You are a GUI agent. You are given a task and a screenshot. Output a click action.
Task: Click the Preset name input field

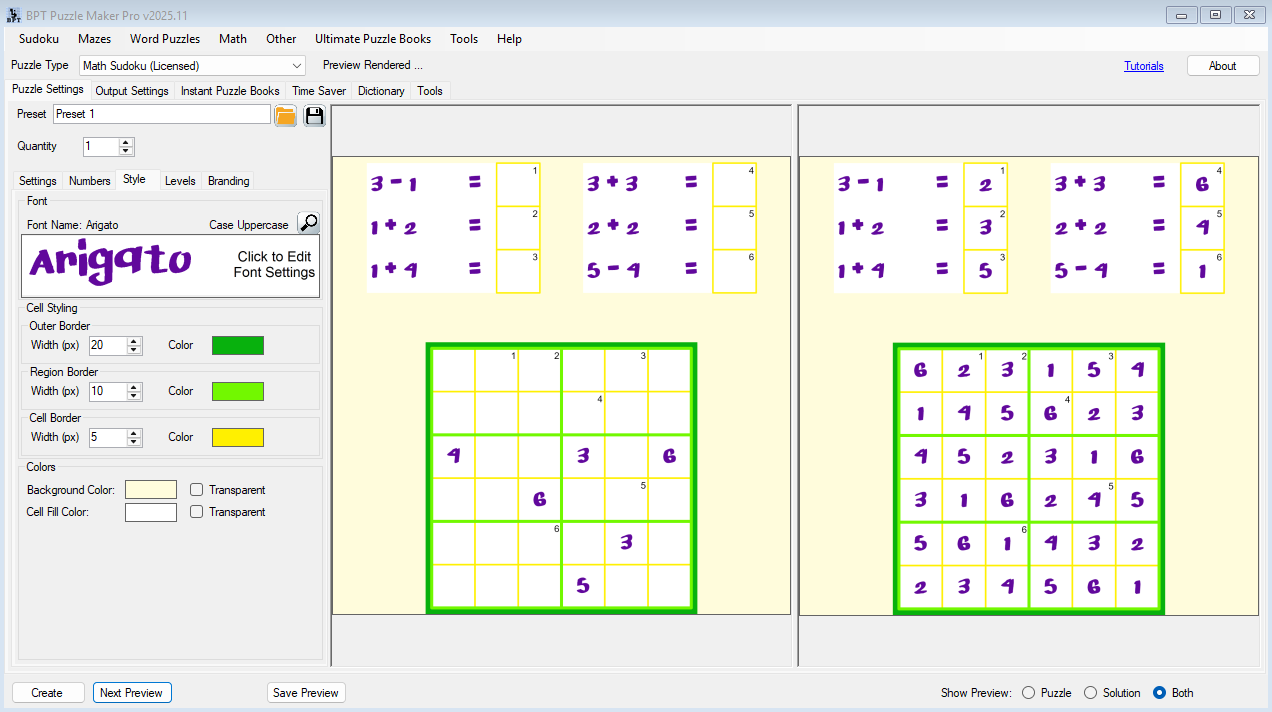160,114
